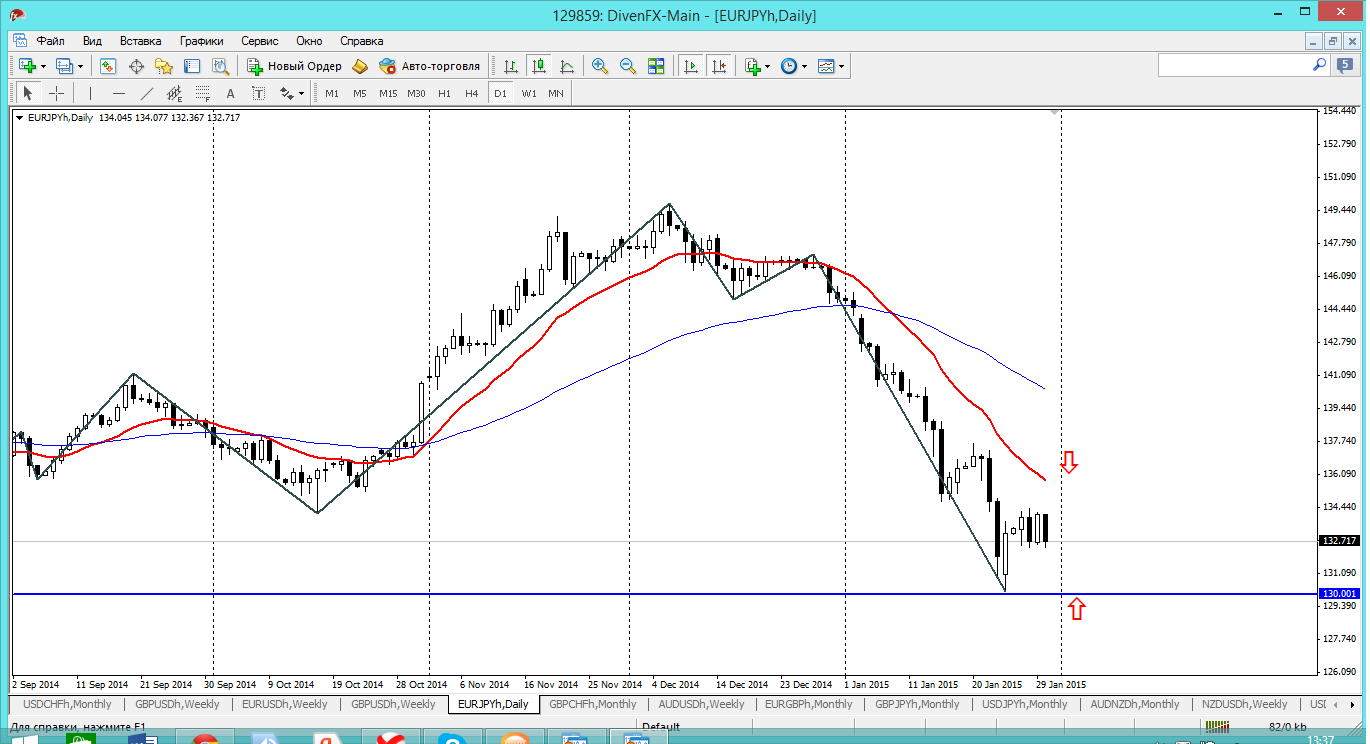Expand the new chart dropdown arrow

[43, 67]
